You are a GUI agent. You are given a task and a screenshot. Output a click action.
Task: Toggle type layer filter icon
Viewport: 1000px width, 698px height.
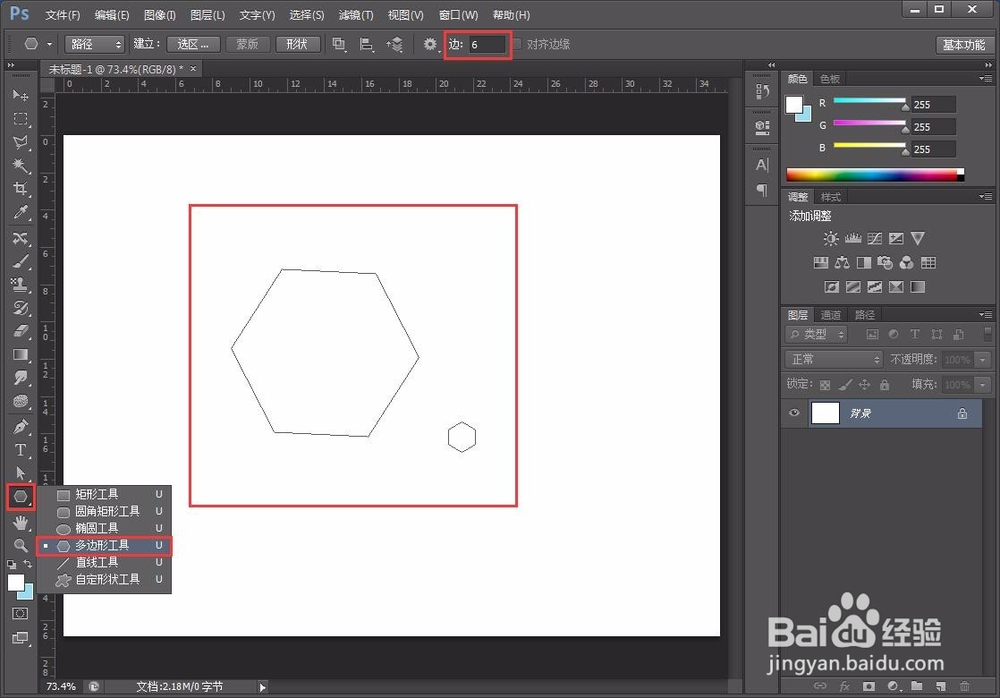[915, 334]
